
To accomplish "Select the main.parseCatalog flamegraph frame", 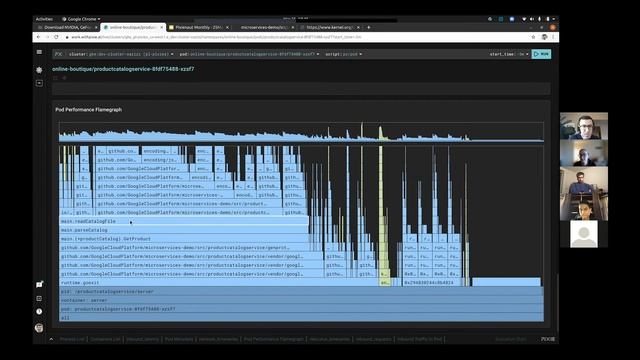I will coord(184,230).
